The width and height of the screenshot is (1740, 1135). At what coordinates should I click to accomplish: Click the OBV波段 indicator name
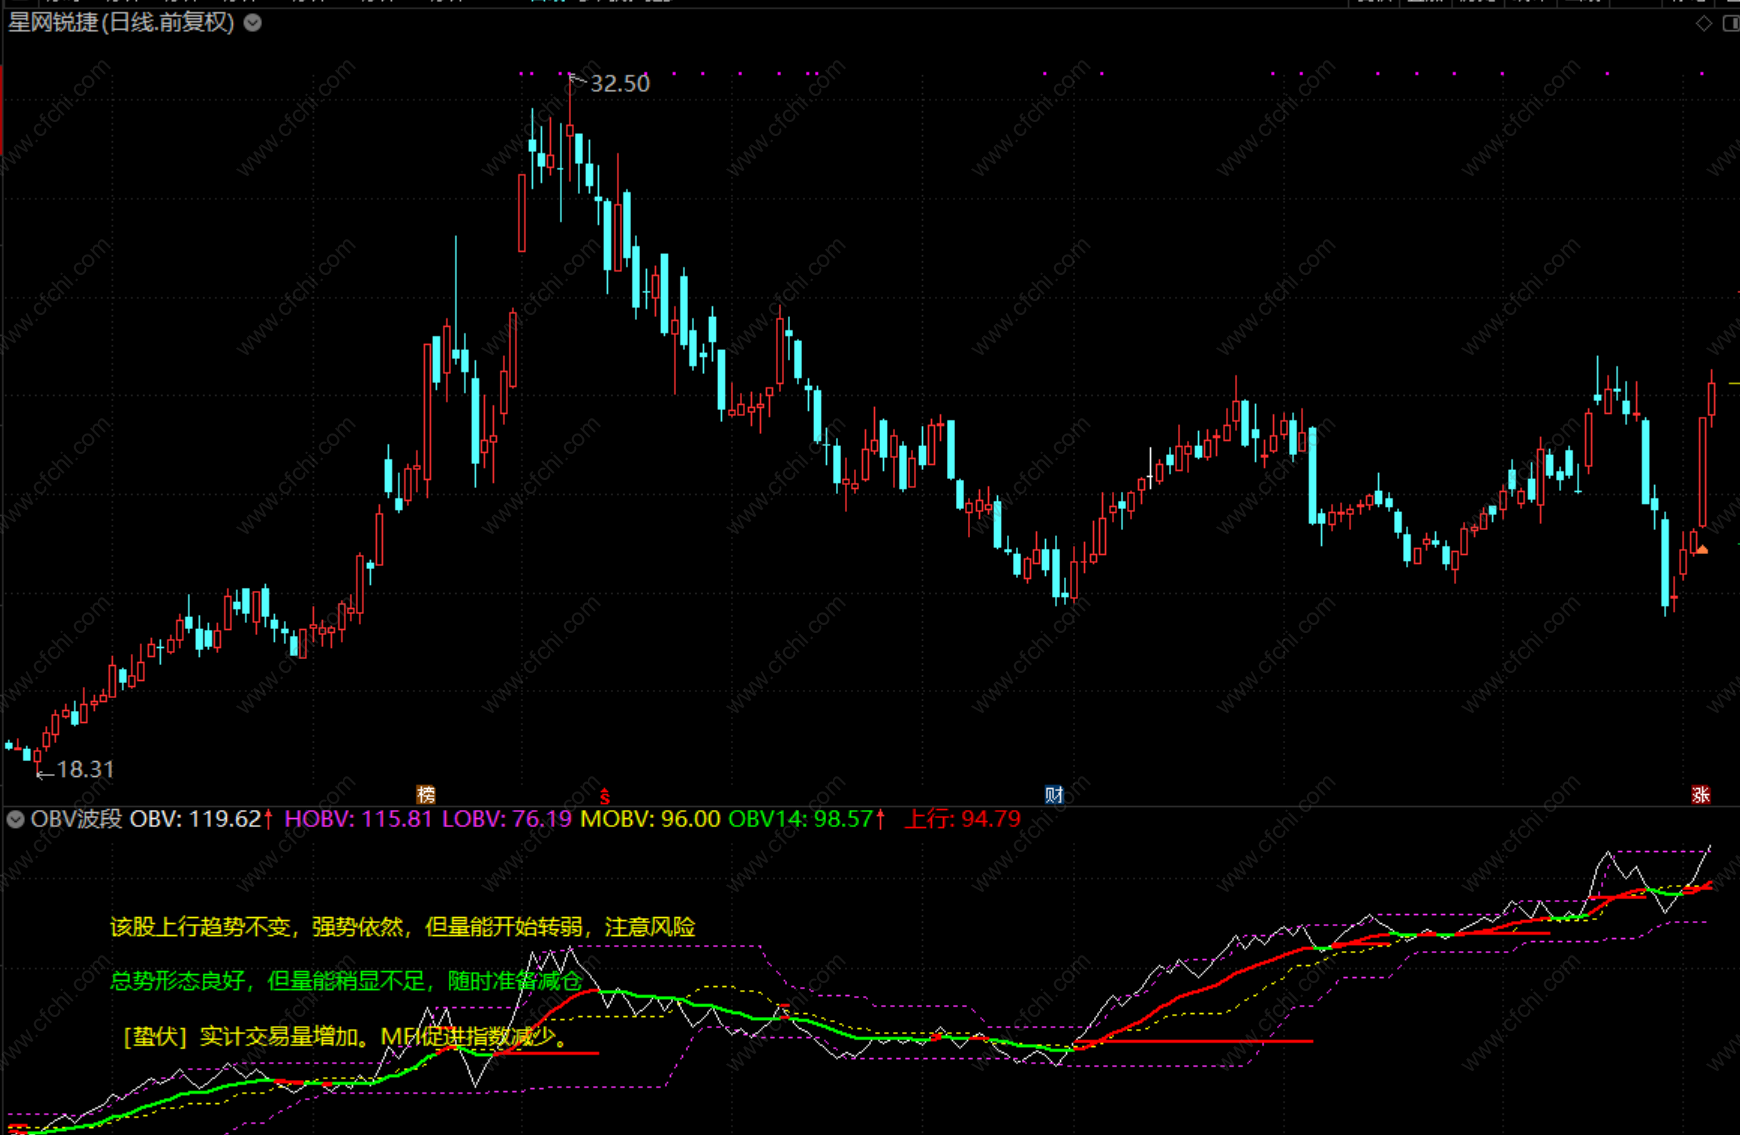click(76, 819)
